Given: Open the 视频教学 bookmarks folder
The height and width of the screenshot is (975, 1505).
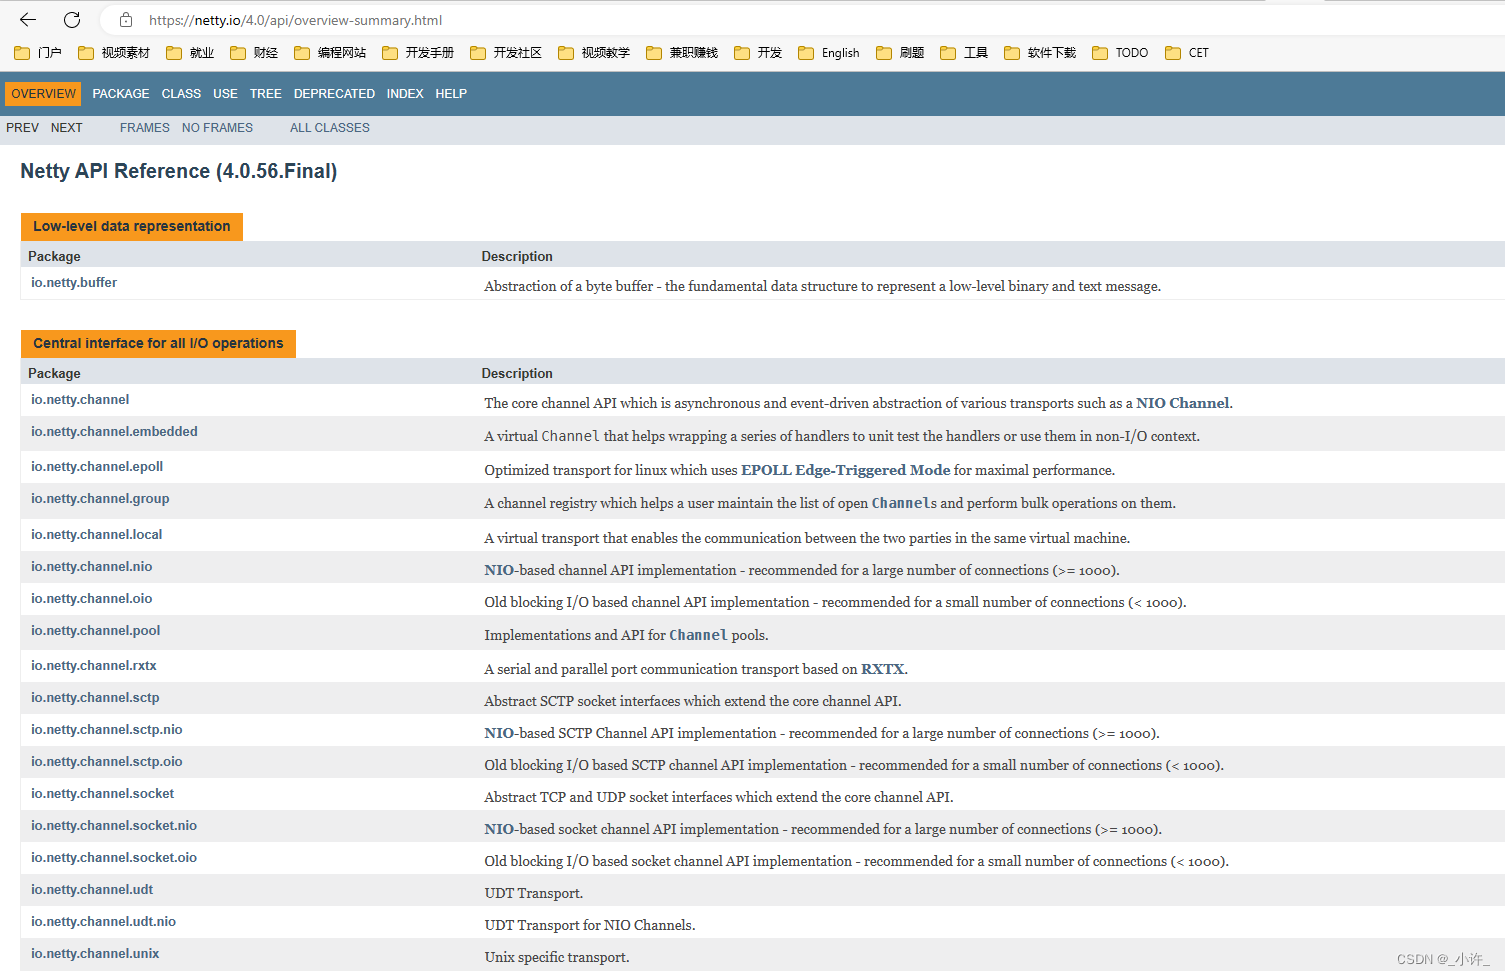Looking at the screenshot, I should click(601, 52).
